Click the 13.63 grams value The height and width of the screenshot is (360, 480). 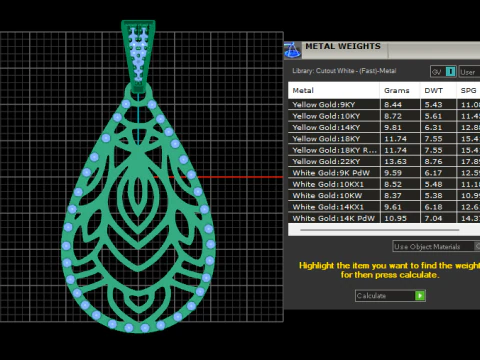pyautogui.click(x=395, y=161)
